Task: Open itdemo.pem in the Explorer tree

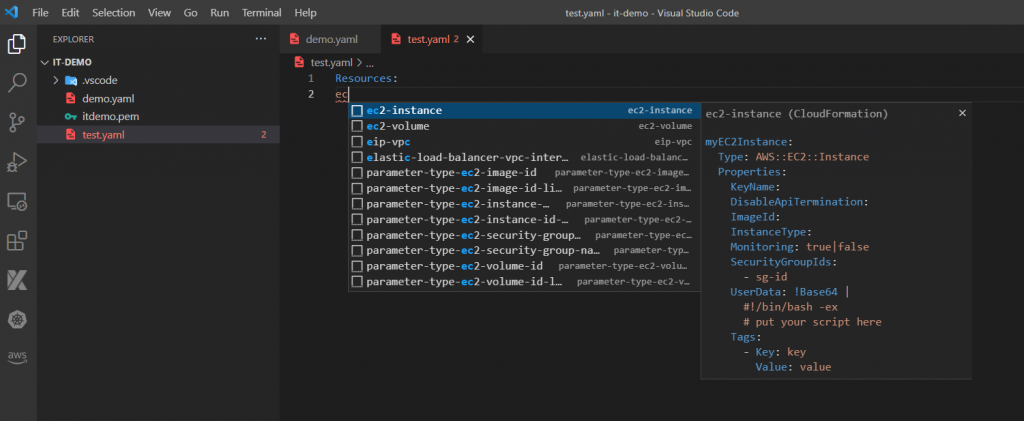Action: pyautogui.click(x=159, y=117)
